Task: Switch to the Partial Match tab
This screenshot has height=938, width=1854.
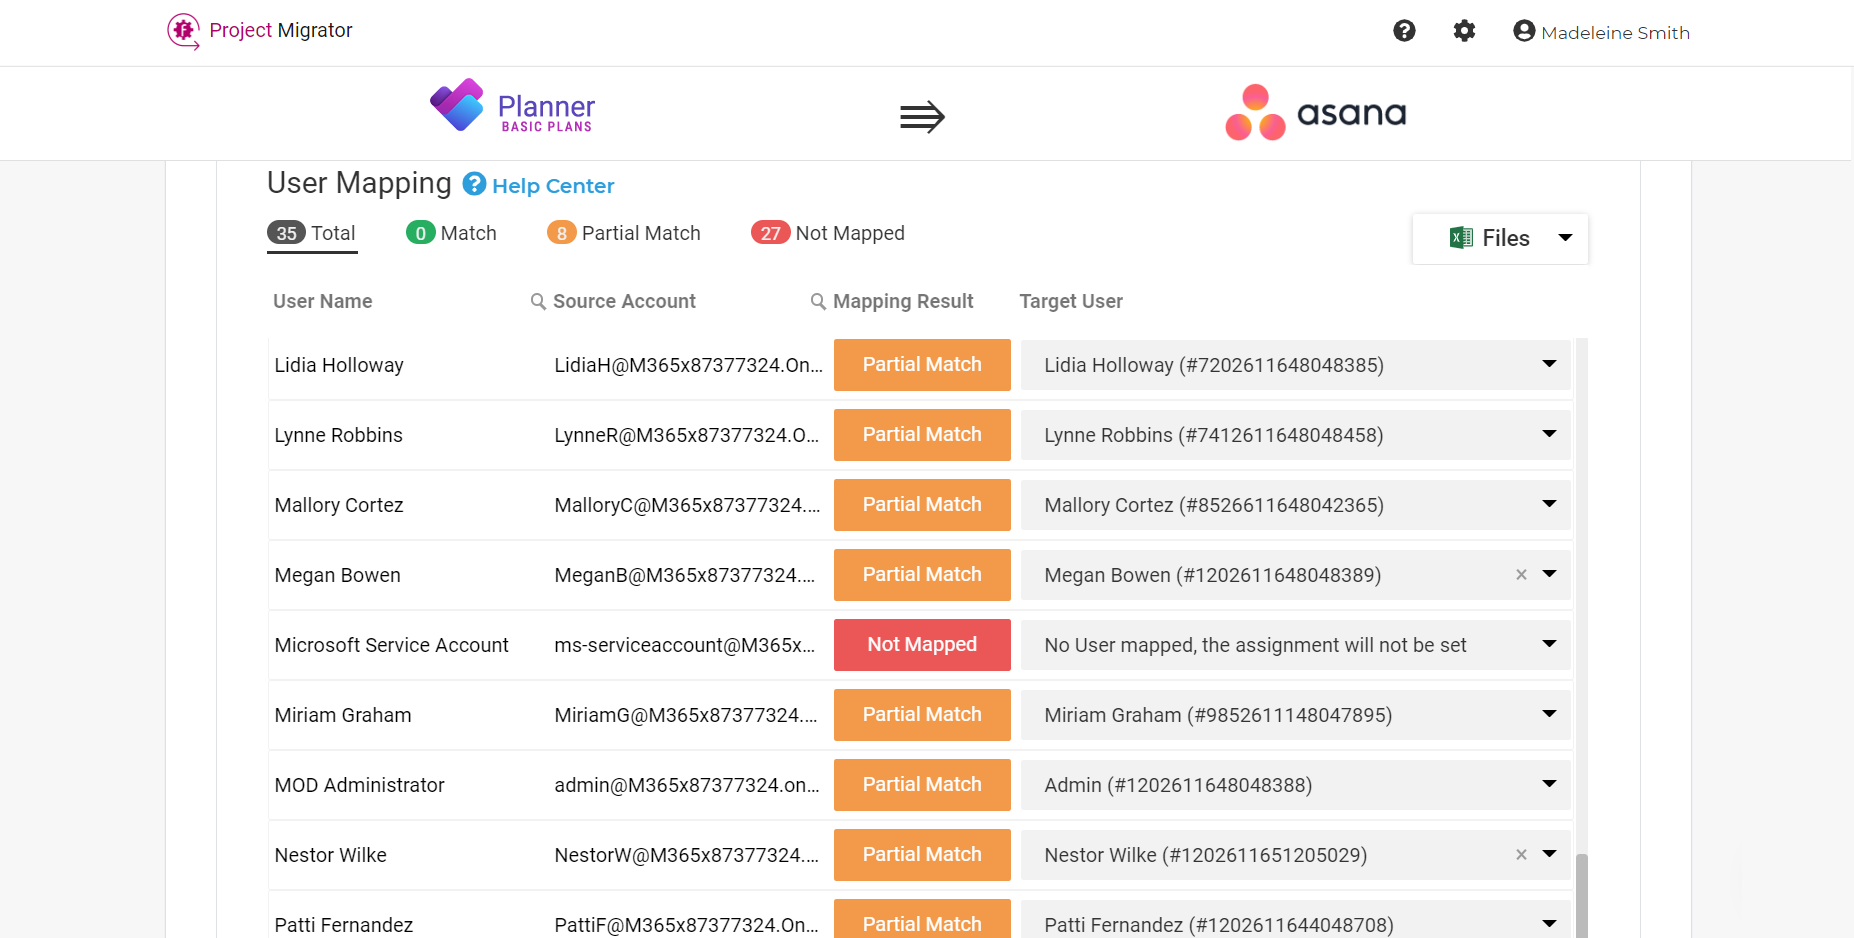Action: click(x=624, y=233)
